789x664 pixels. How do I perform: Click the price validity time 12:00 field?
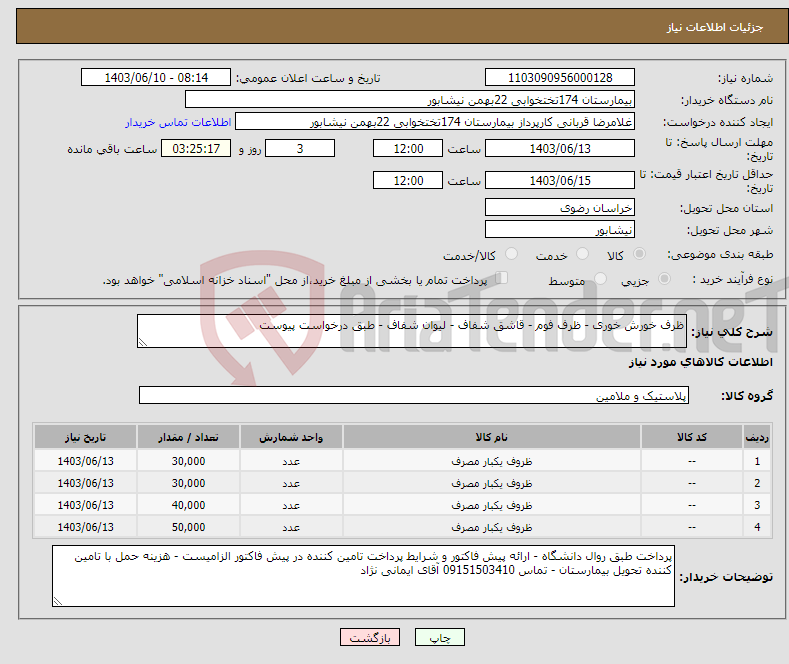click(408, 180)
